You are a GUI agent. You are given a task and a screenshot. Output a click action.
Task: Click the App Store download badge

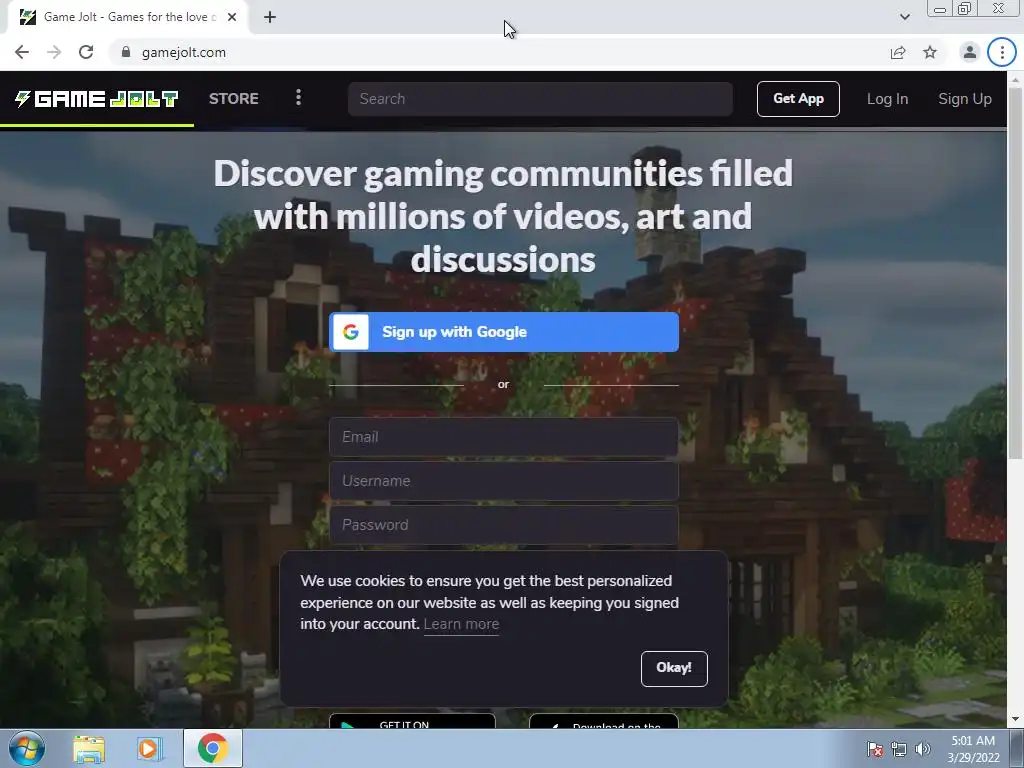(x=603, y=721)
